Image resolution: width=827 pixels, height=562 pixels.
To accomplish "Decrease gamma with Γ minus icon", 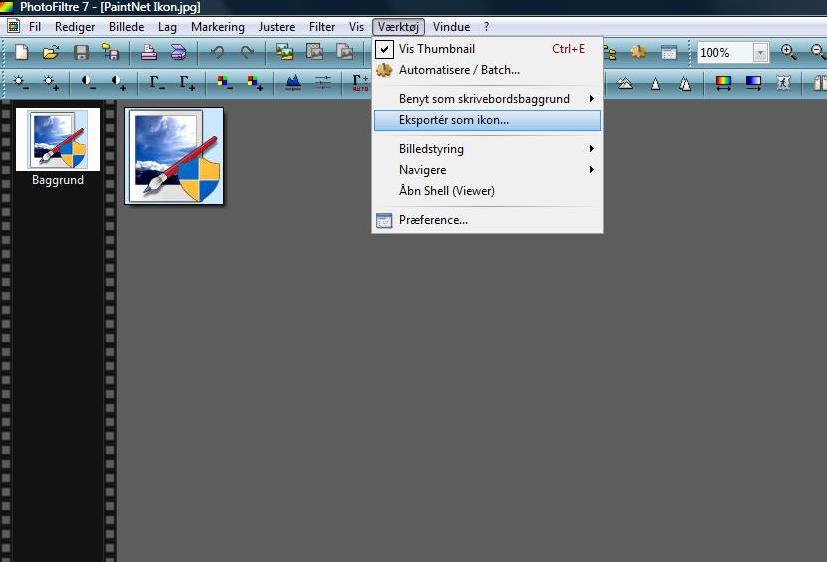I will click(x=157, y=83).
